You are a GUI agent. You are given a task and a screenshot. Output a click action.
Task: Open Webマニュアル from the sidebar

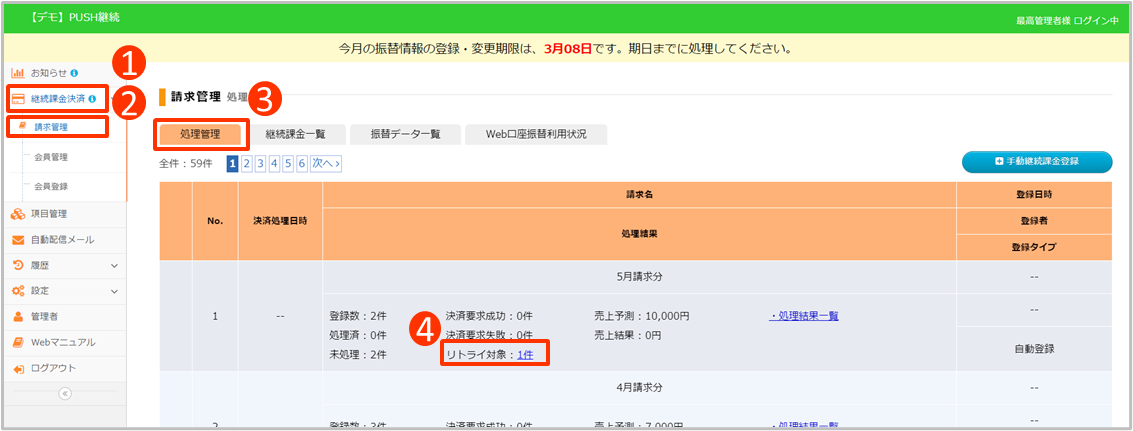tap(62, 343)
